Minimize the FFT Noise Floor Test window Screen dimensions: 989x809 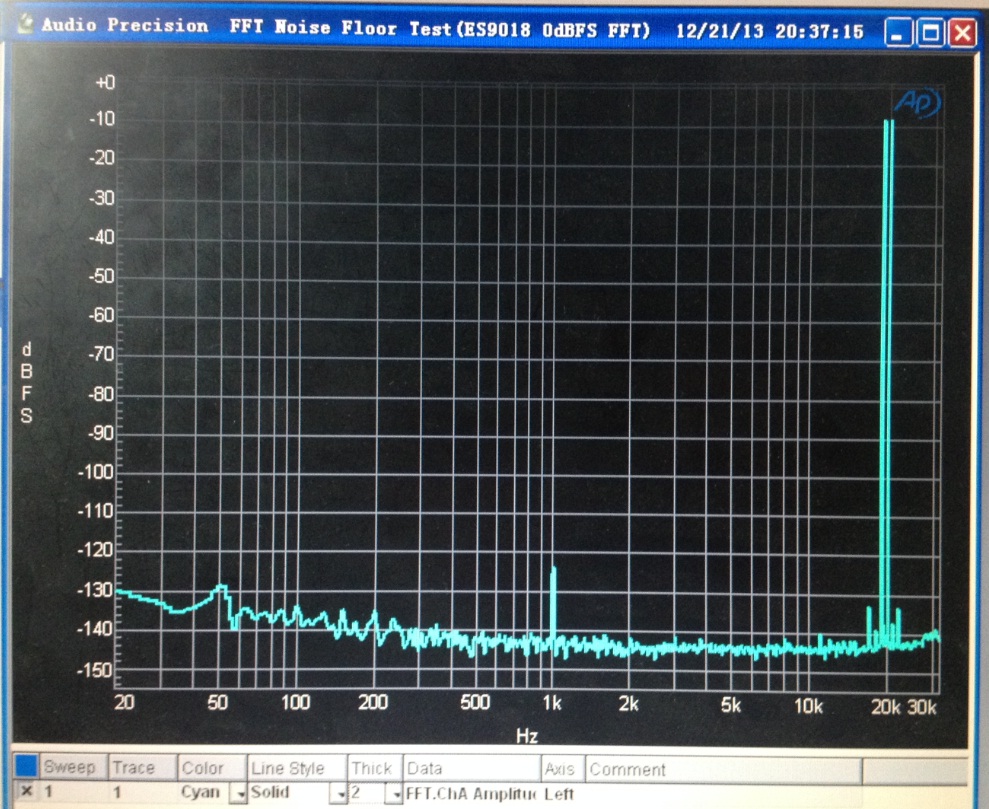point(898,32)
